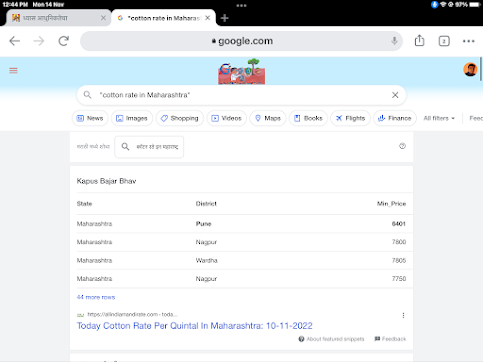Screen dimensions: 483x362
Task: Open the tab switcher showing 2 tabs
Action: pos(444,41)
